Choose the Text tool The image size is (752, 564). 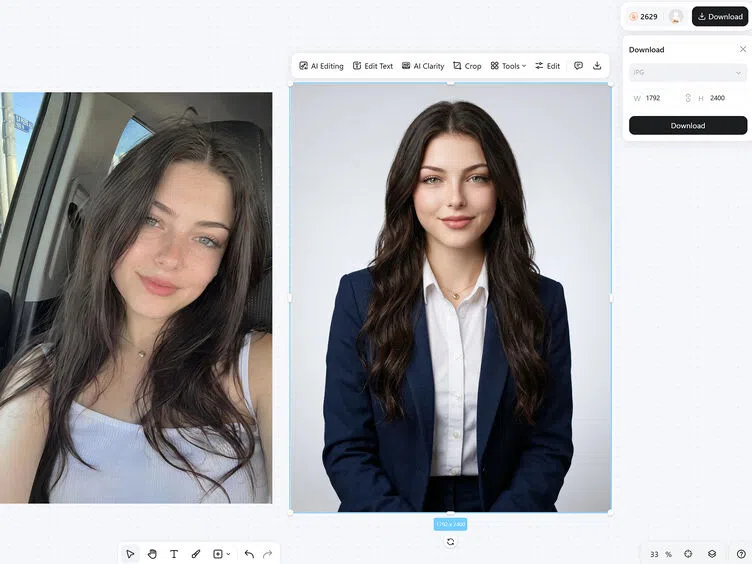pos(174,554)
